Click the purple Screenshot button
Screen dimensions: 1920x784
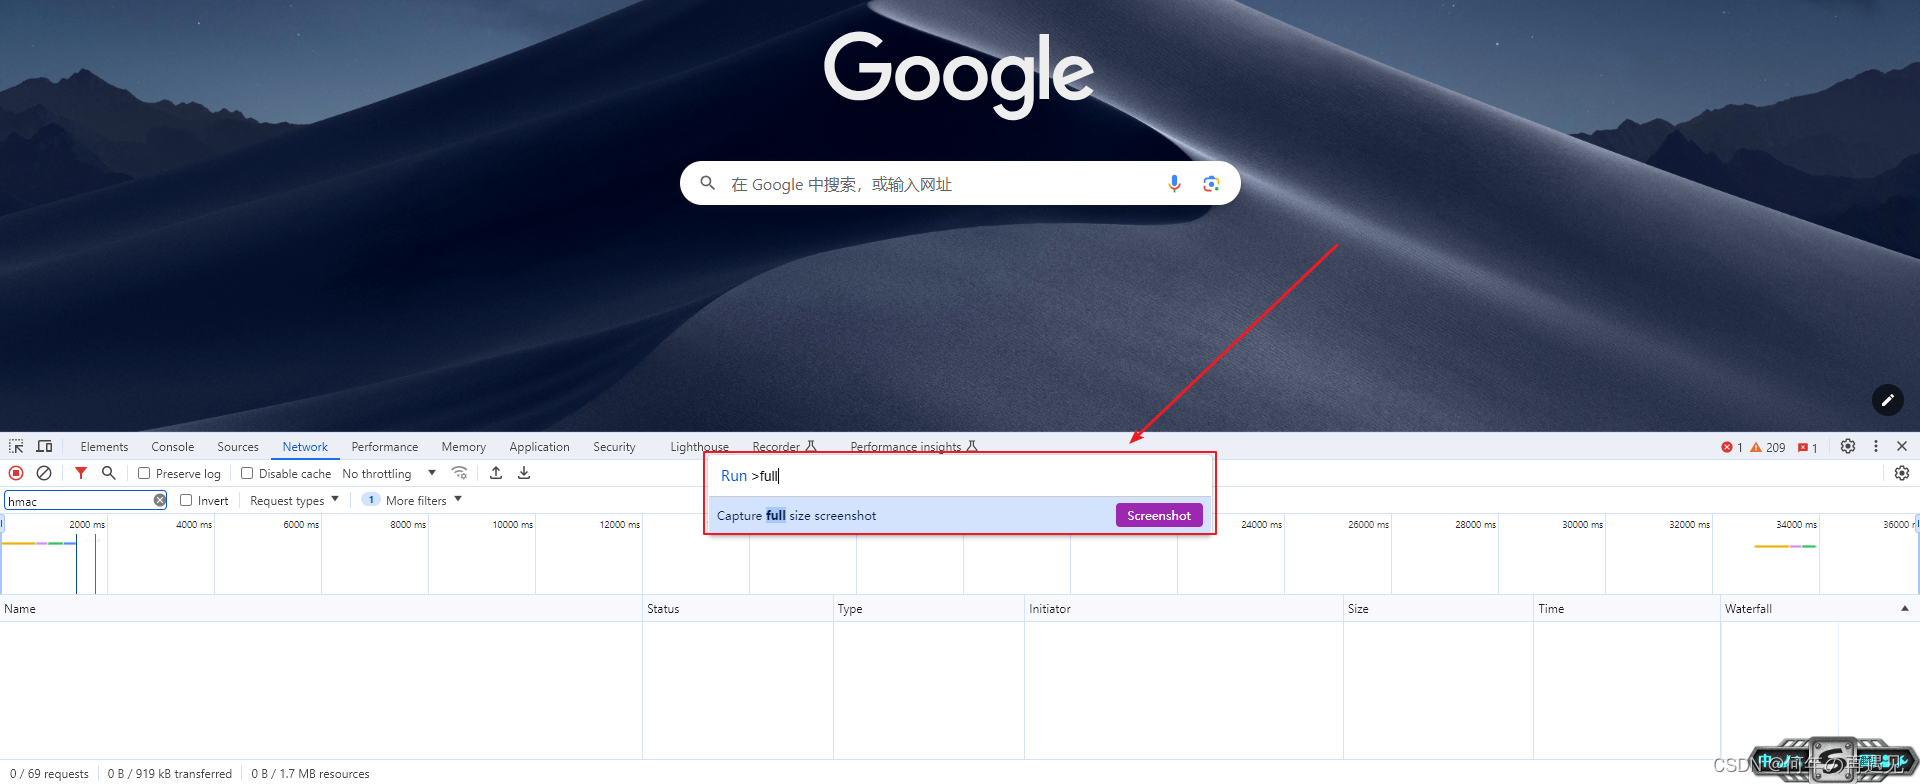tap(1159, 515)
